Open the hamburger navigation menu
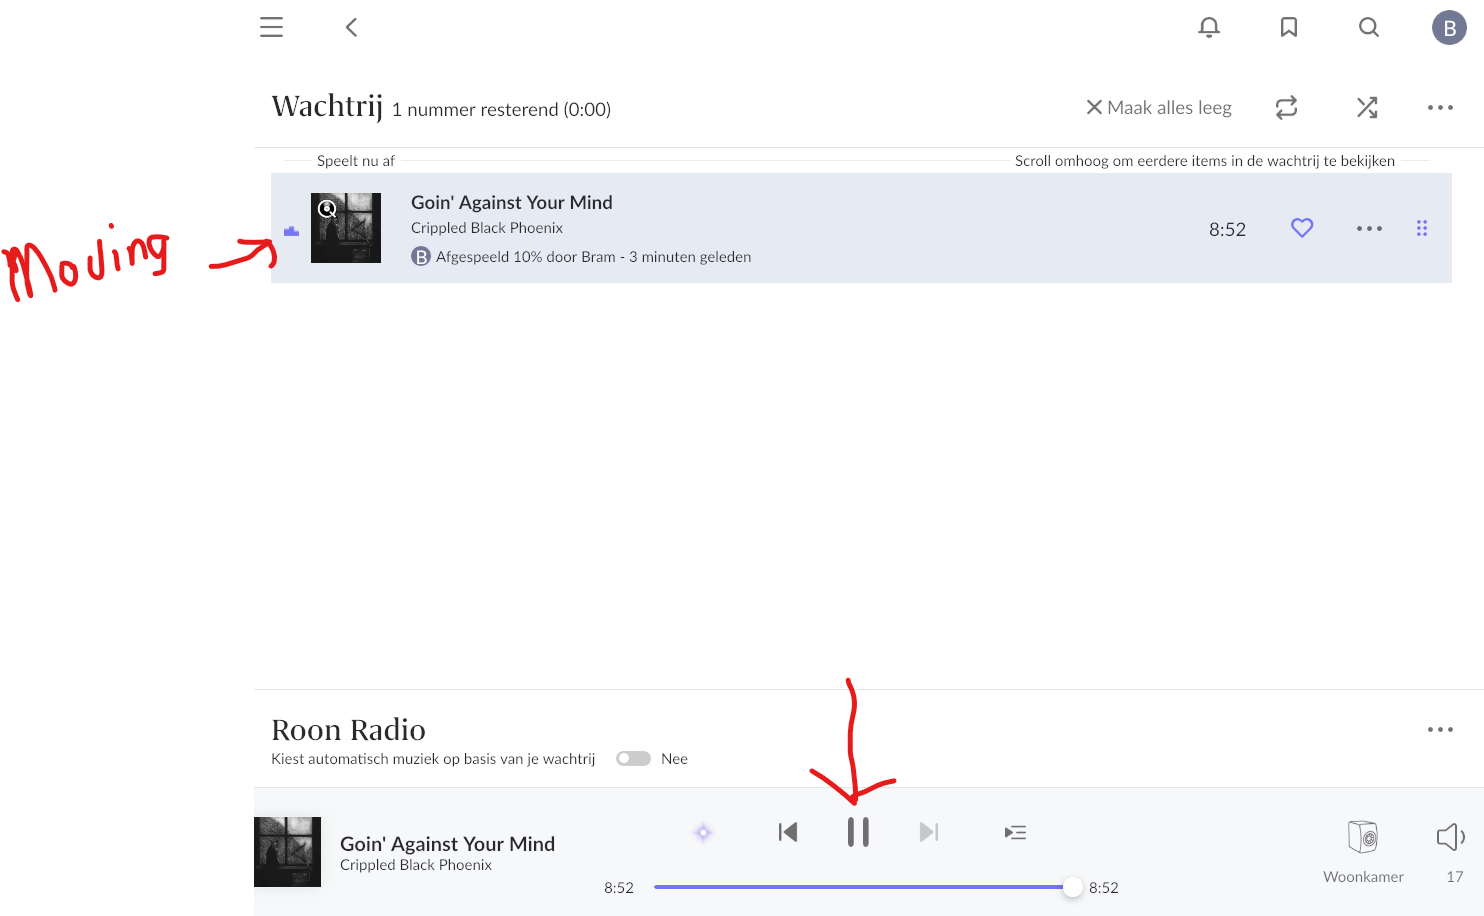 coord(271,27)
